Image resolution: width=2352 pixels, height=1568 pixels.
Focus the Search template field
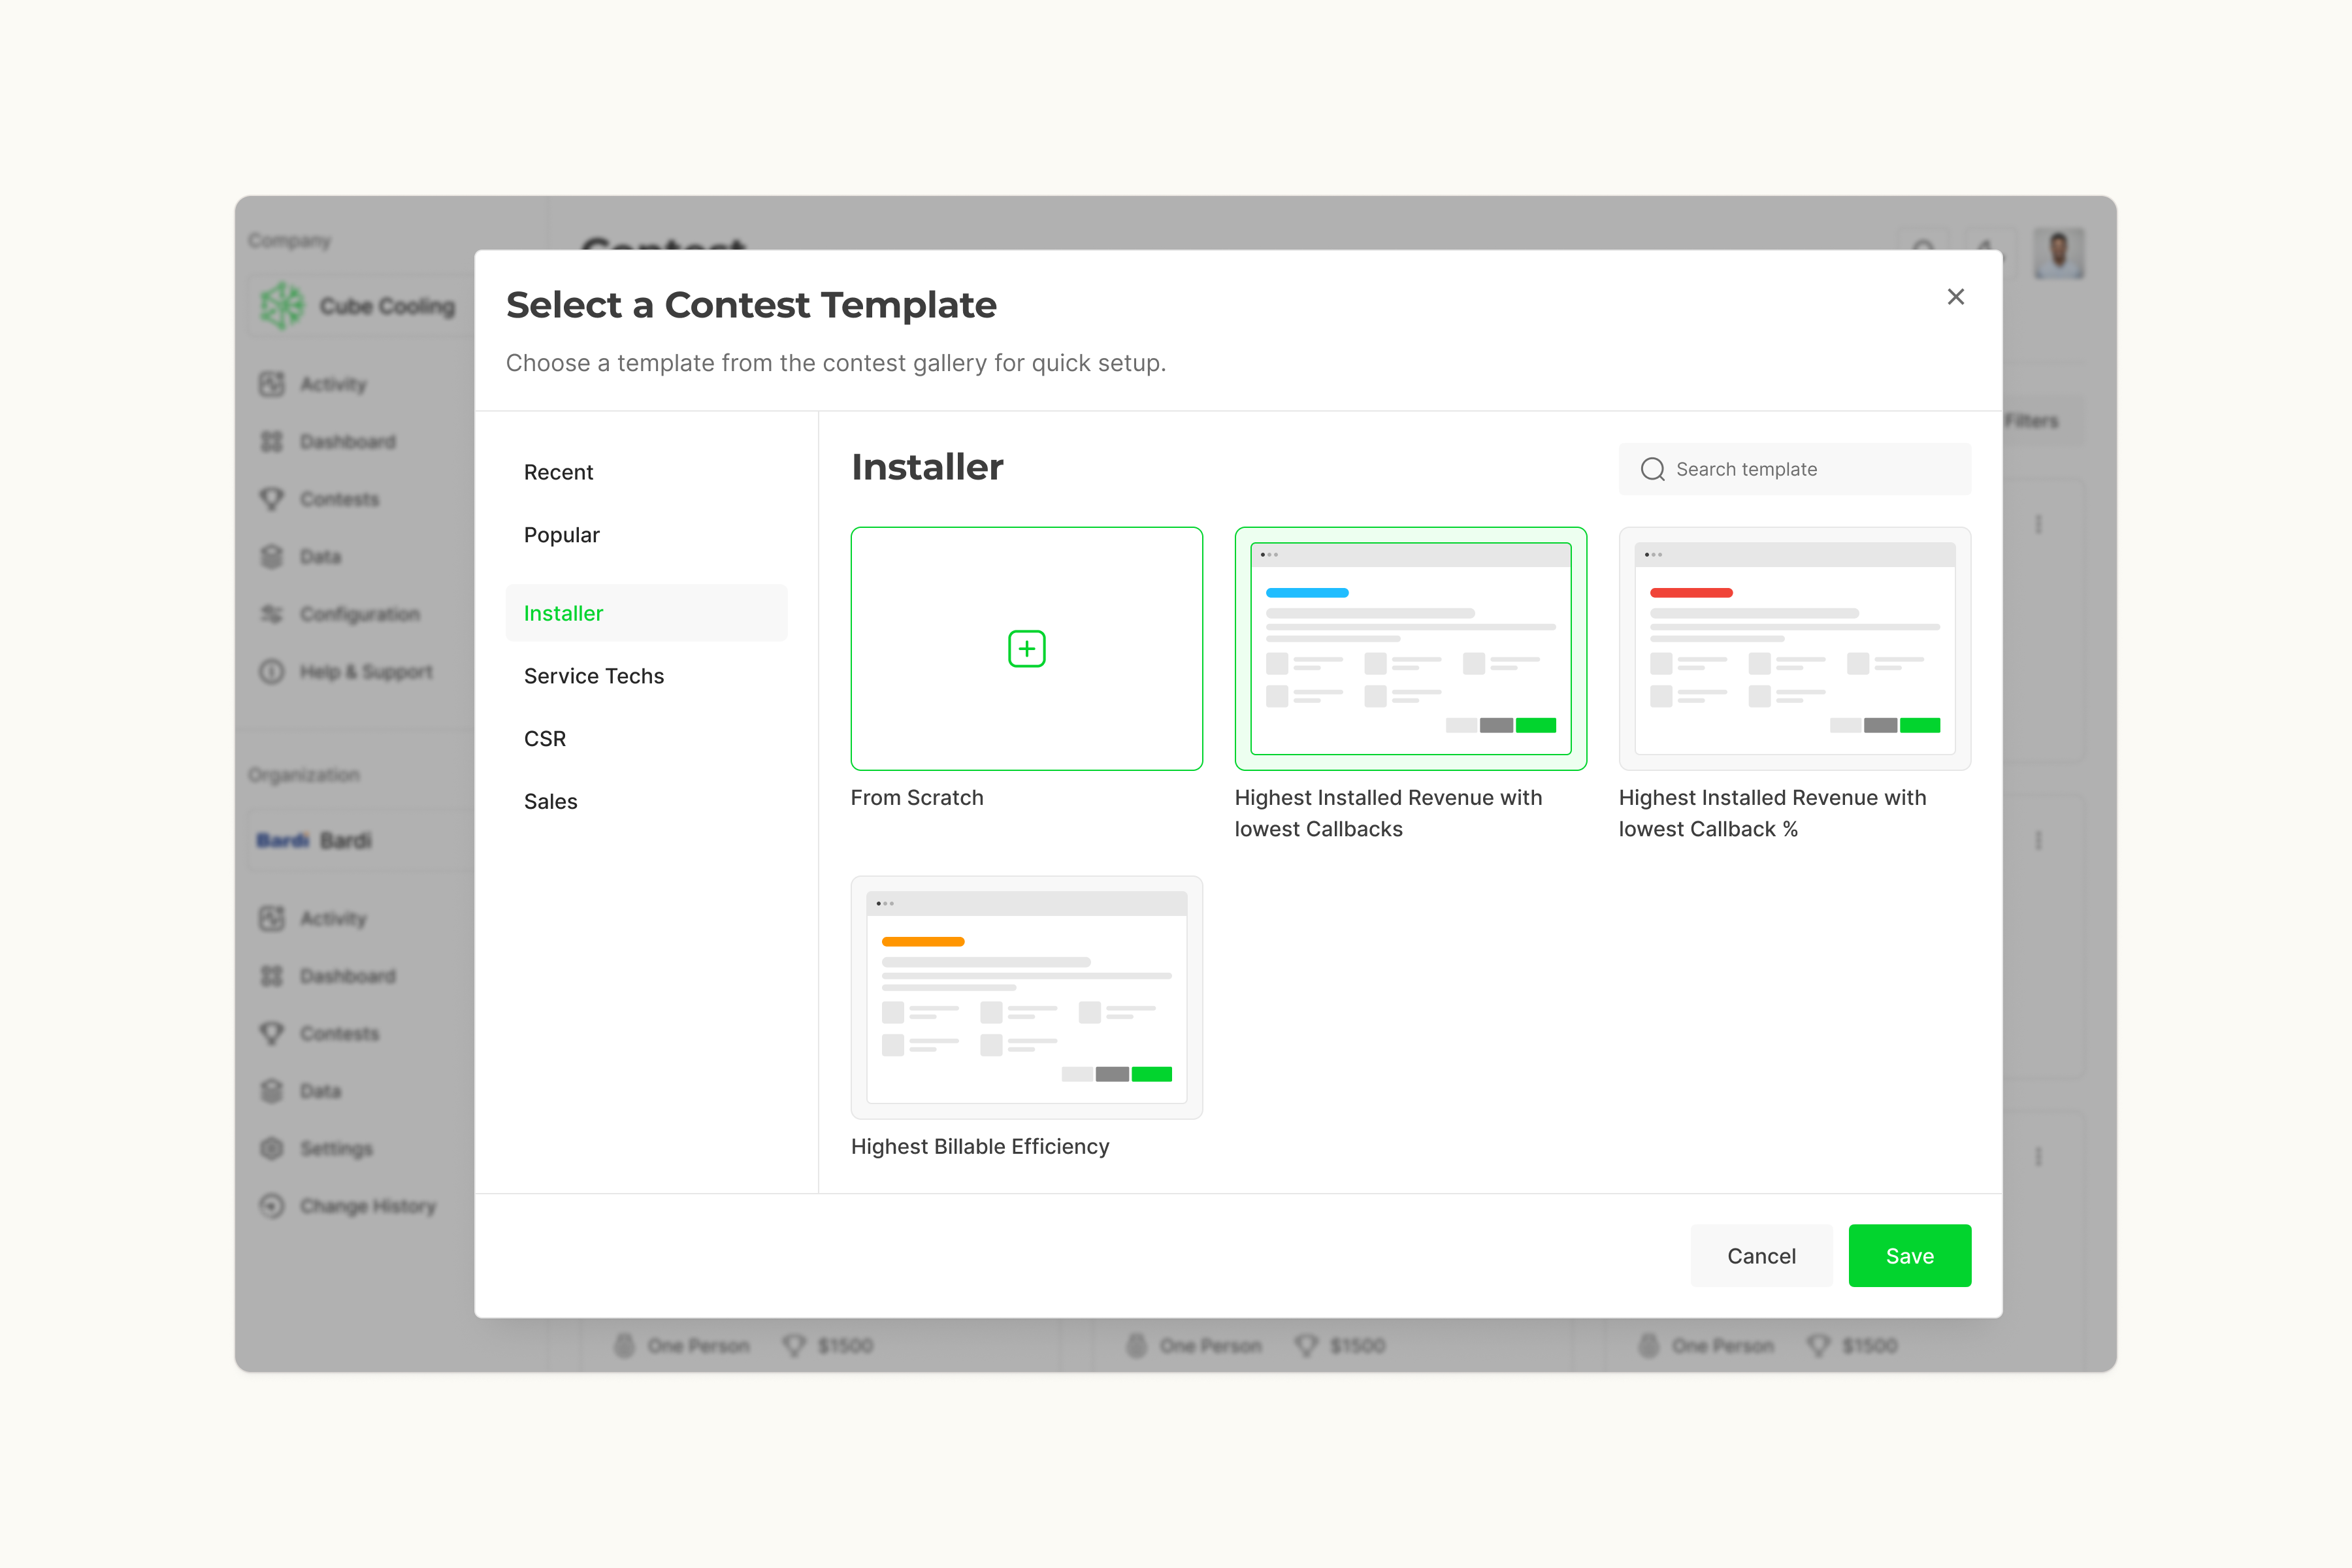pyautogui.click(x=1795, y=469)
